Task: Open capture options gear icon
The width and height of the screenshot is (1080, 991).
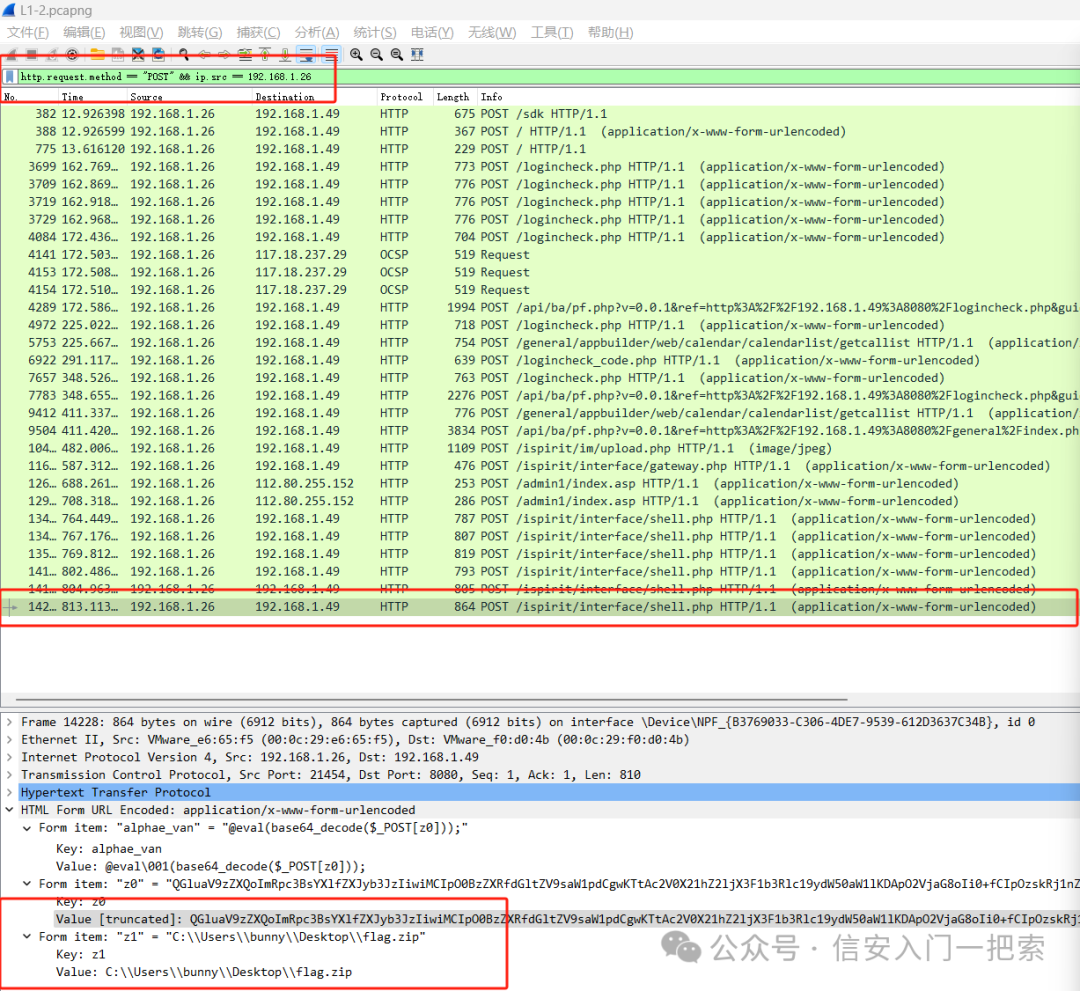Action: [x=72, y=54]
